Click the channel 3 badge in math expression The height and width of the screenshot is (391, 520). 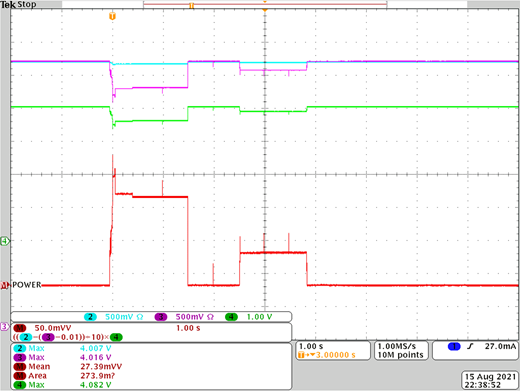click(x=48, y=337)
